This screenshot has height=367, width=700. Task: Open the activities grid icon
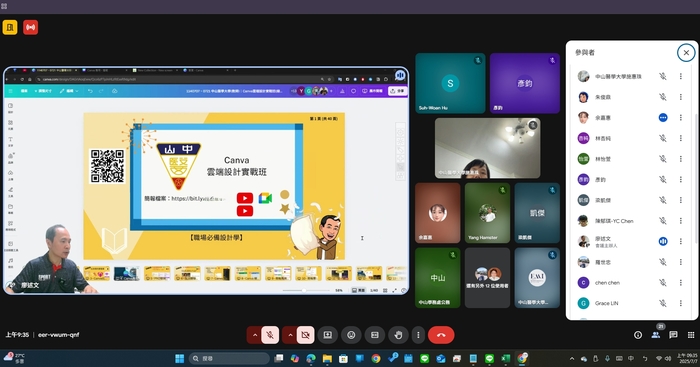(x=691, y=335)
